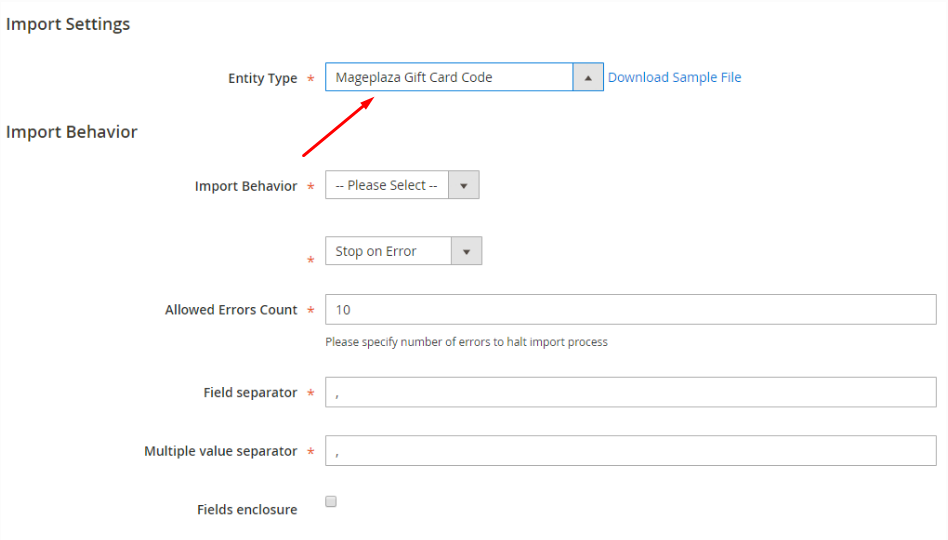The height and width of the screenshot is (540, 948).
Task: Select the Mageplaza Gift Card Code field
Action: [x=464, y=77]
